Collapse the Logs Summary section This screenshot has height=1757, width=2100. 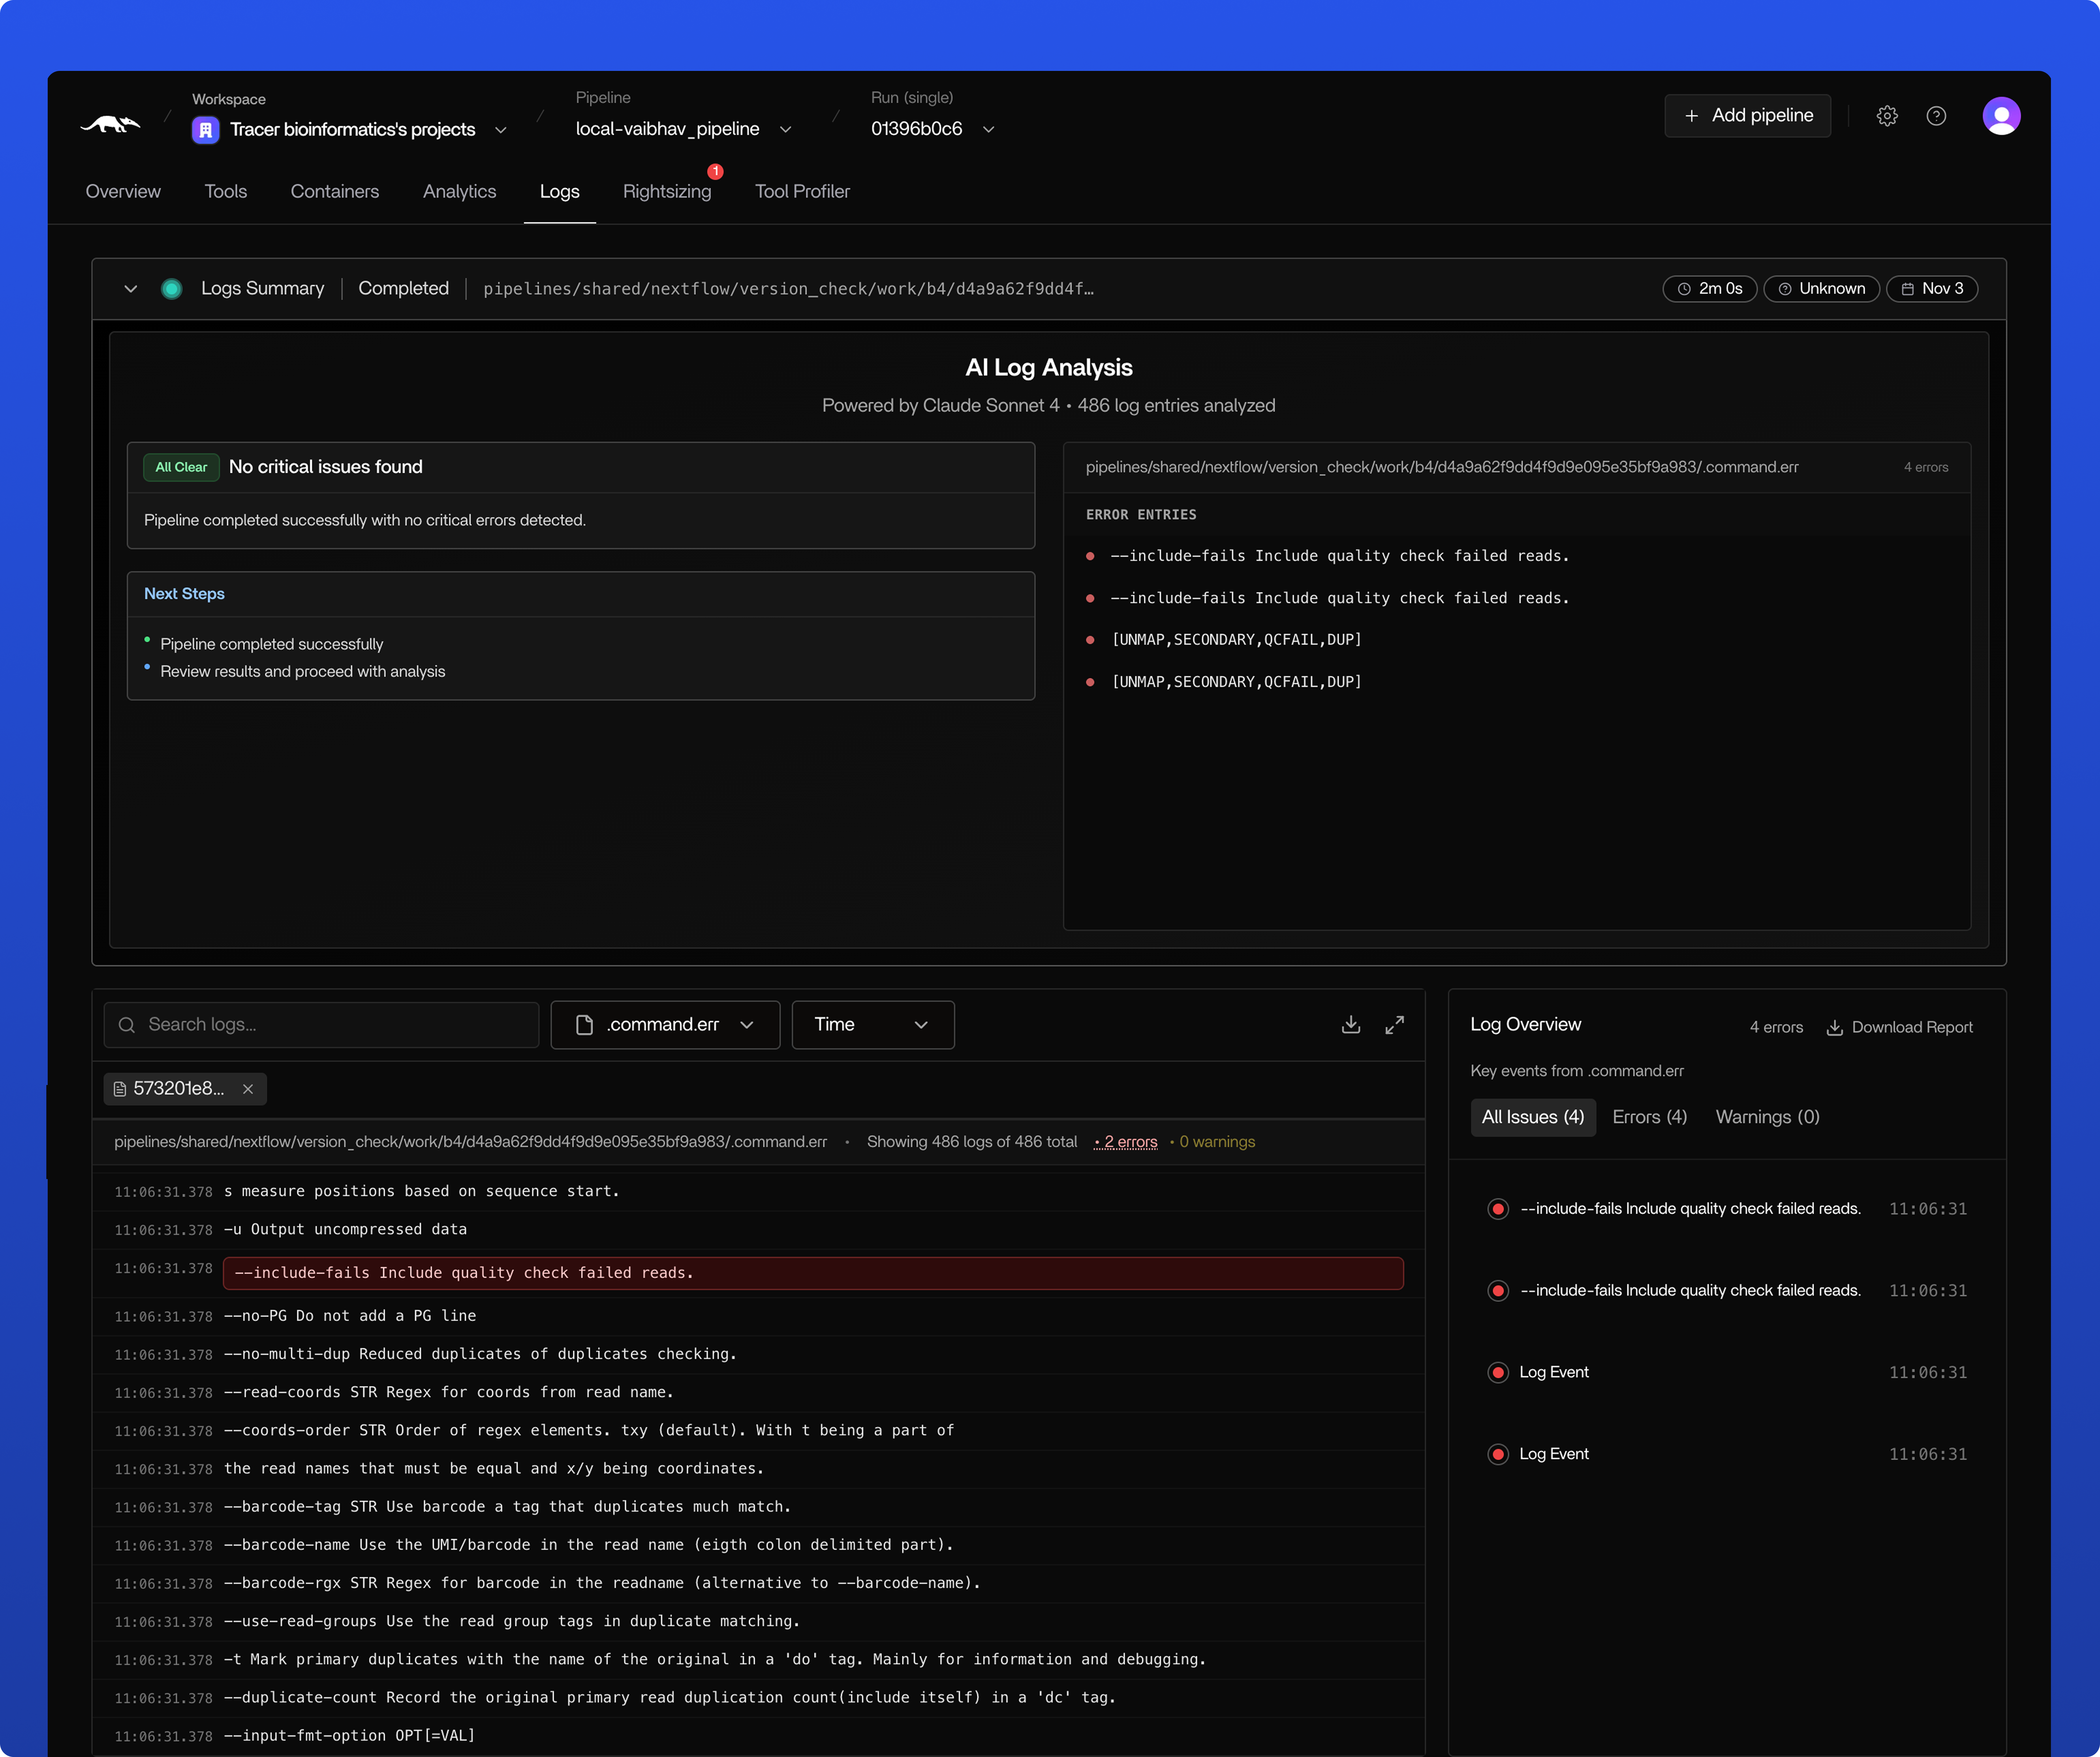pyautogui.click(x=130, y=289)
